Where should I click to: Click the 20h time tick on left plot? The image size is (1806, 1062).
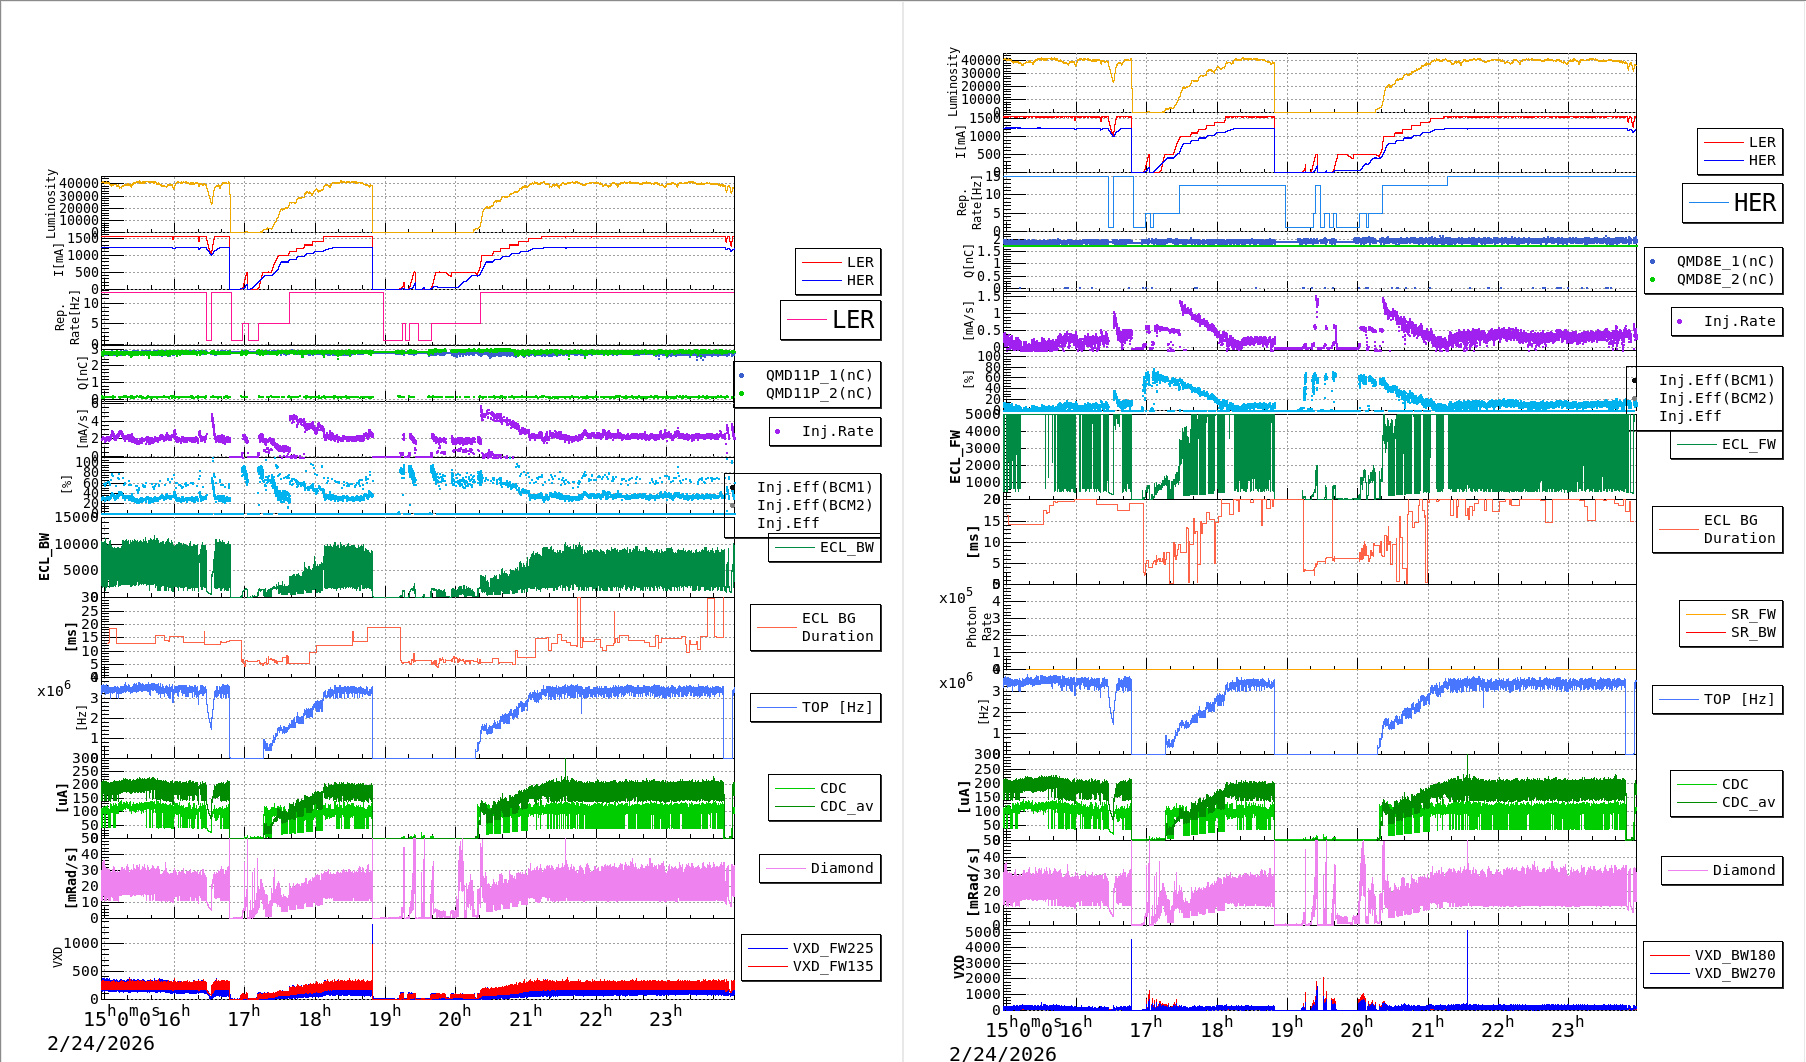[x=452, y=1019]
